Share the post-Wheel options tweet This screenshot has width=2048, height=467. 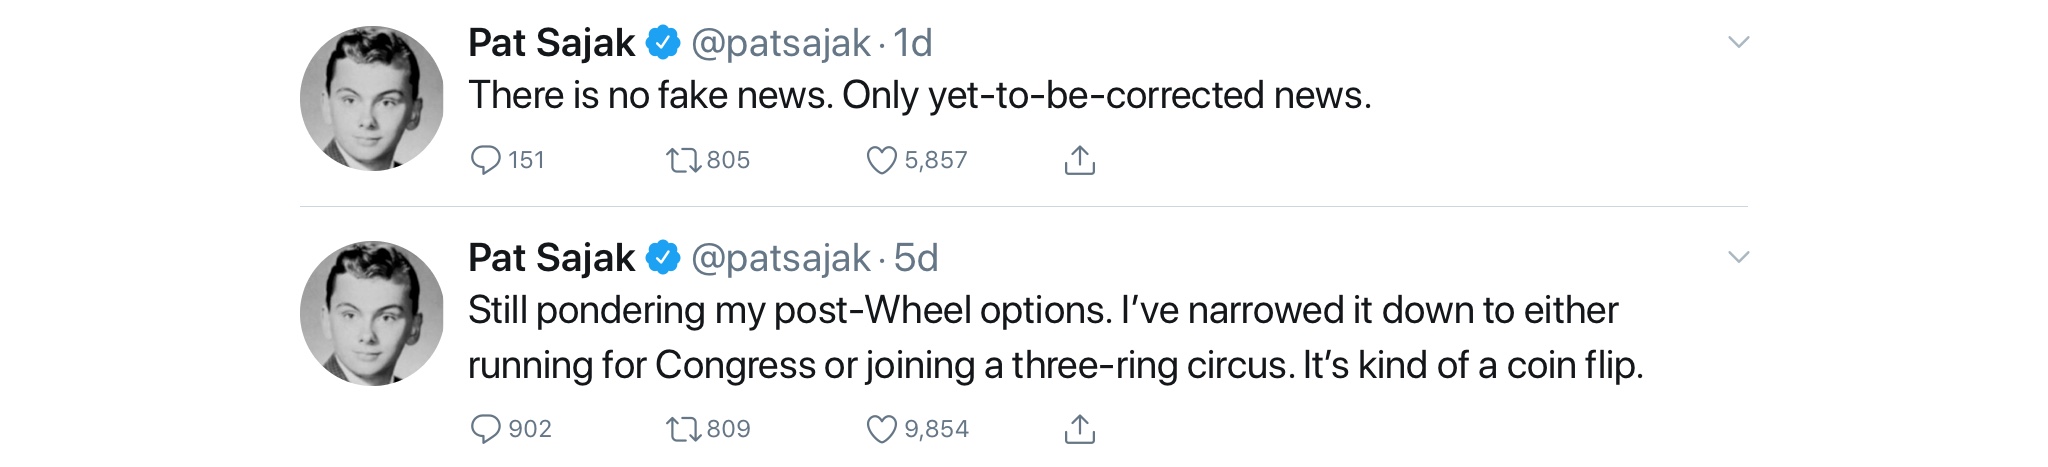pyautogui.click(x=1079, y=429)
